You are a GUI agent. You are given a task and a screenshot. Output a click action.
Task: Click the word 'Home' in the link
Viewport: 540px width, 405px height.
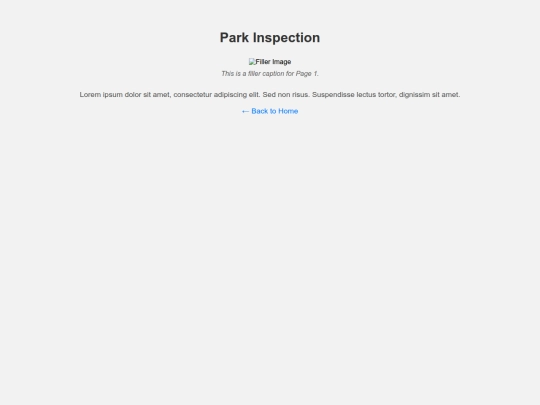(288, 111)
